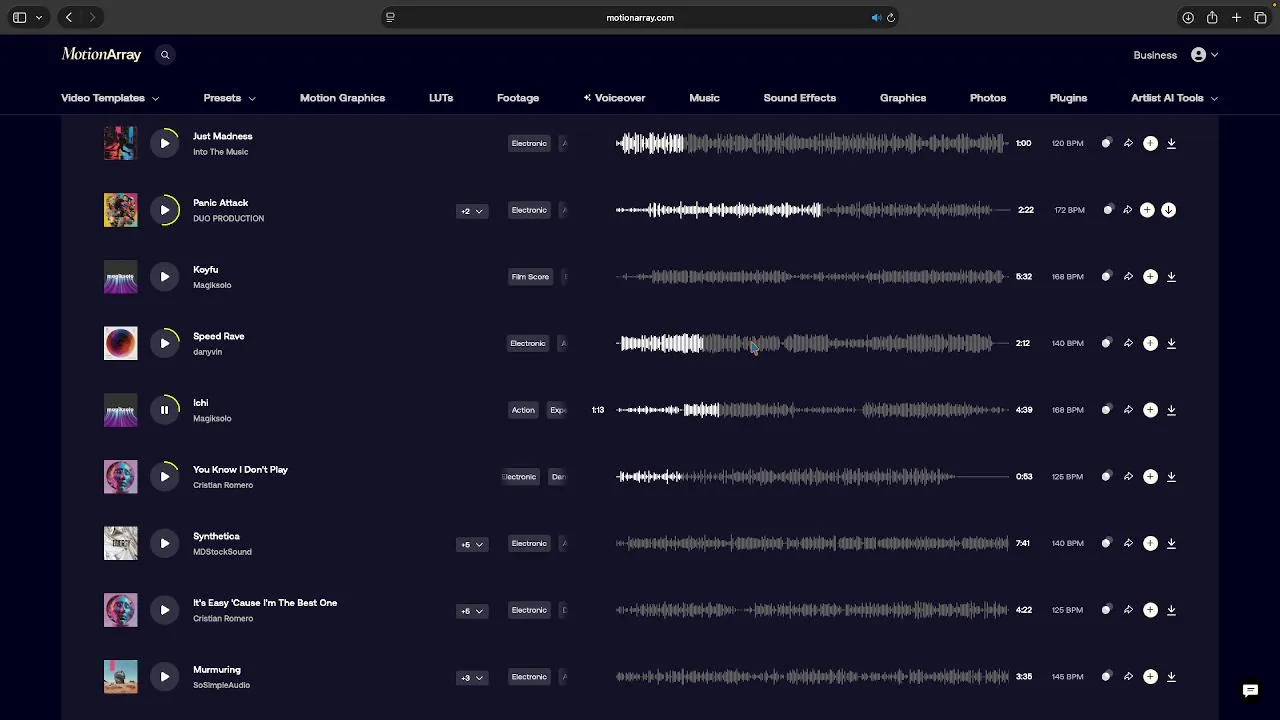The image size is (1280, 720).
Task: Open artist DUO PRODUCTION's page
Action: tap(228, 218)
